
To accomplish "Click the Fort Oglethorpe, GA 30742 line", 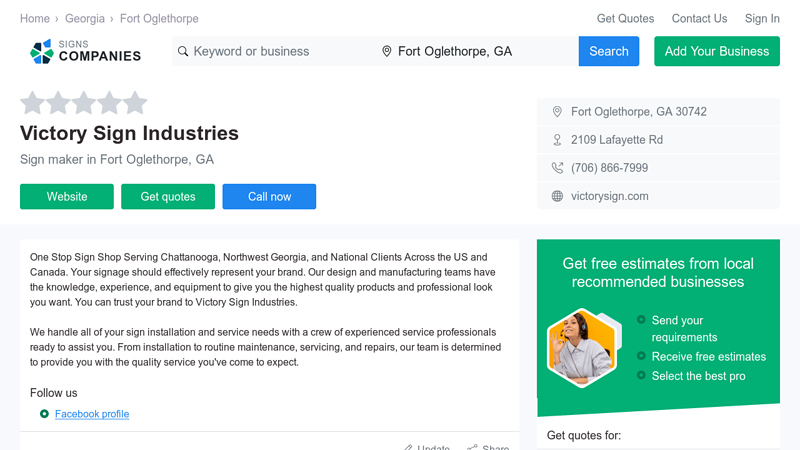I will tap(639, 112).
